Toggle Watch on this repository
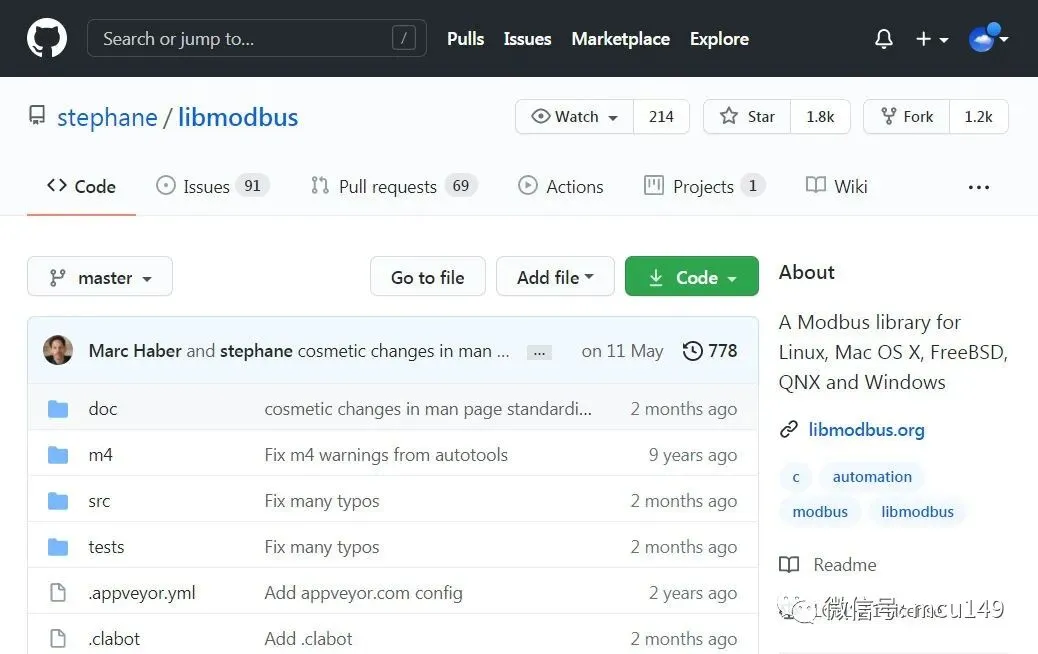This screenshot has height=654, width=1038. [575, 117]
